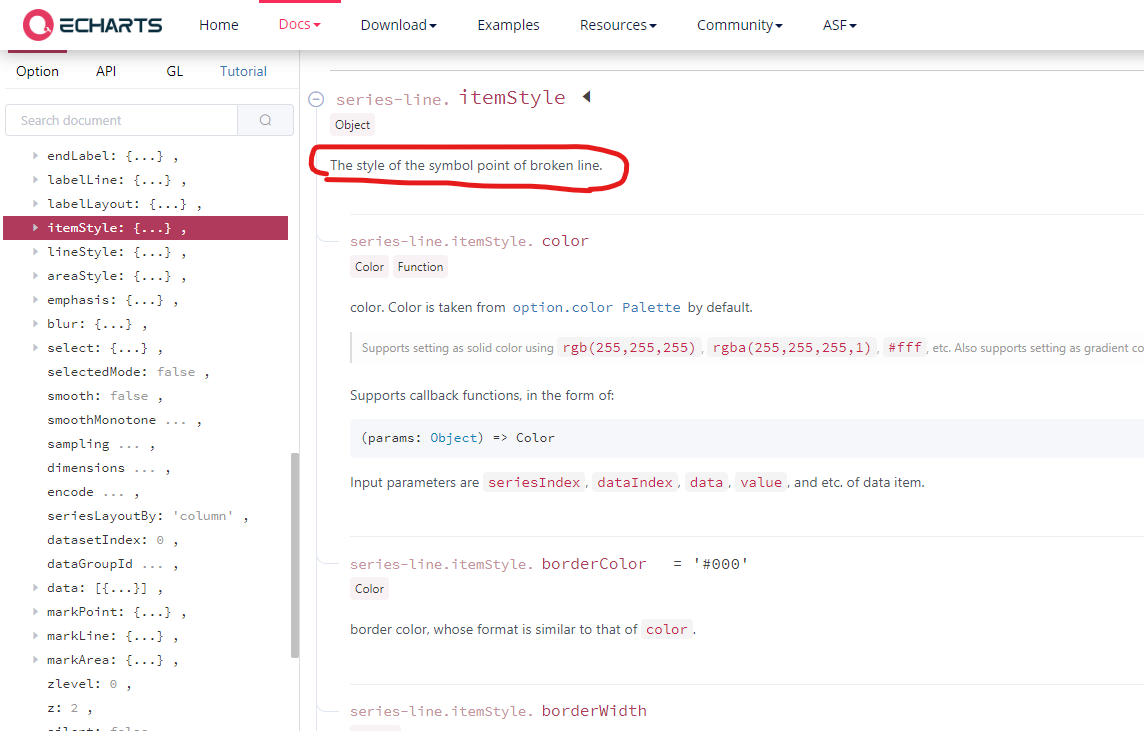Click the color link in borderColor description
The height and width of the screenshot is (731, 1144).
pos(667,629)
